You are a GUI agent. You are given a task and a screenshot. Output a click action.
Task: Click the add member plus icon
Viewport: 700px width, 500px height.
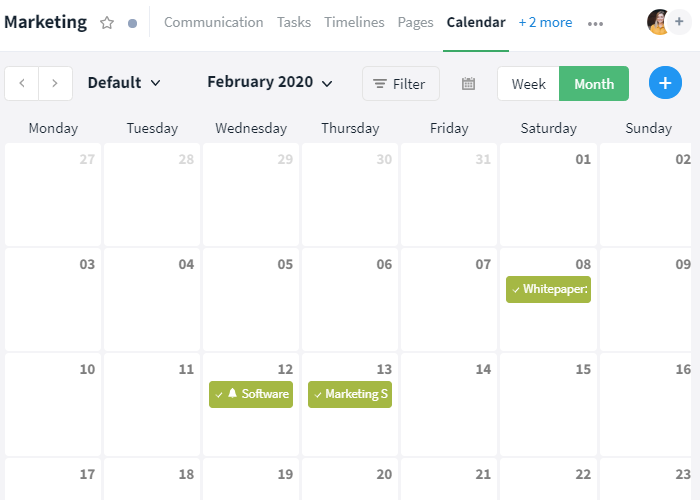tap(680, 22)
